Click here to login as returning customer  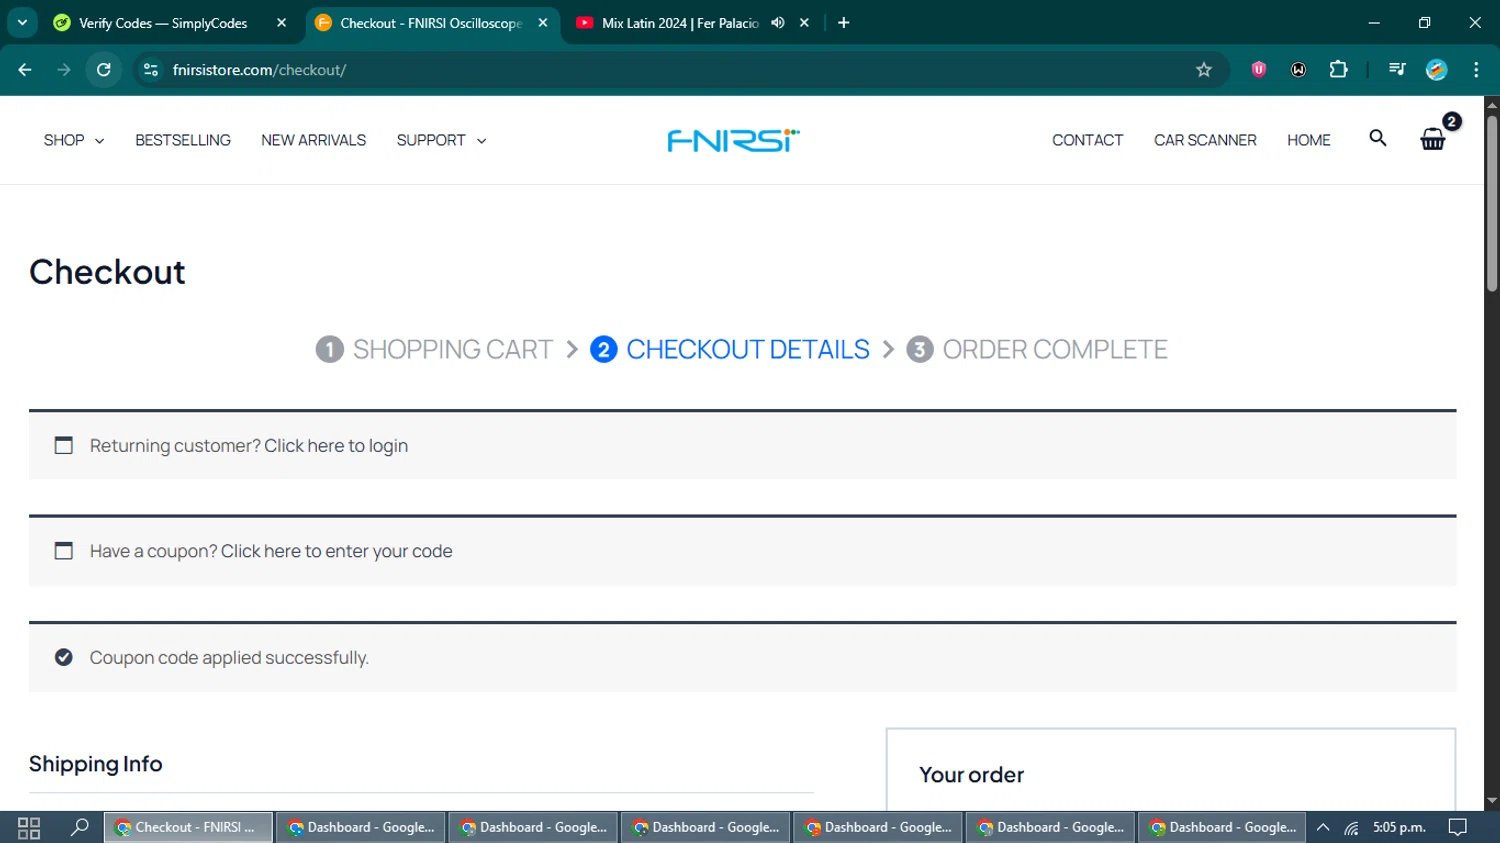336,446
